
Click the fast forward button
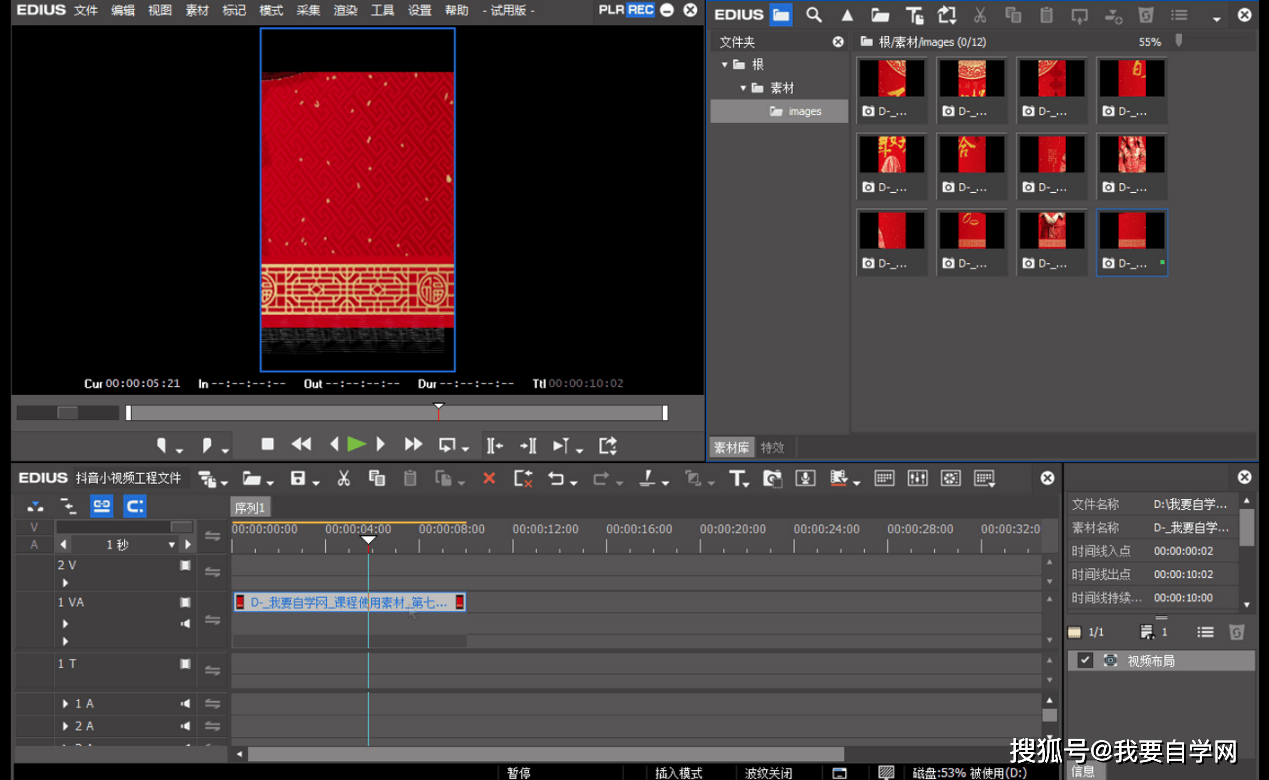[413, 445]
